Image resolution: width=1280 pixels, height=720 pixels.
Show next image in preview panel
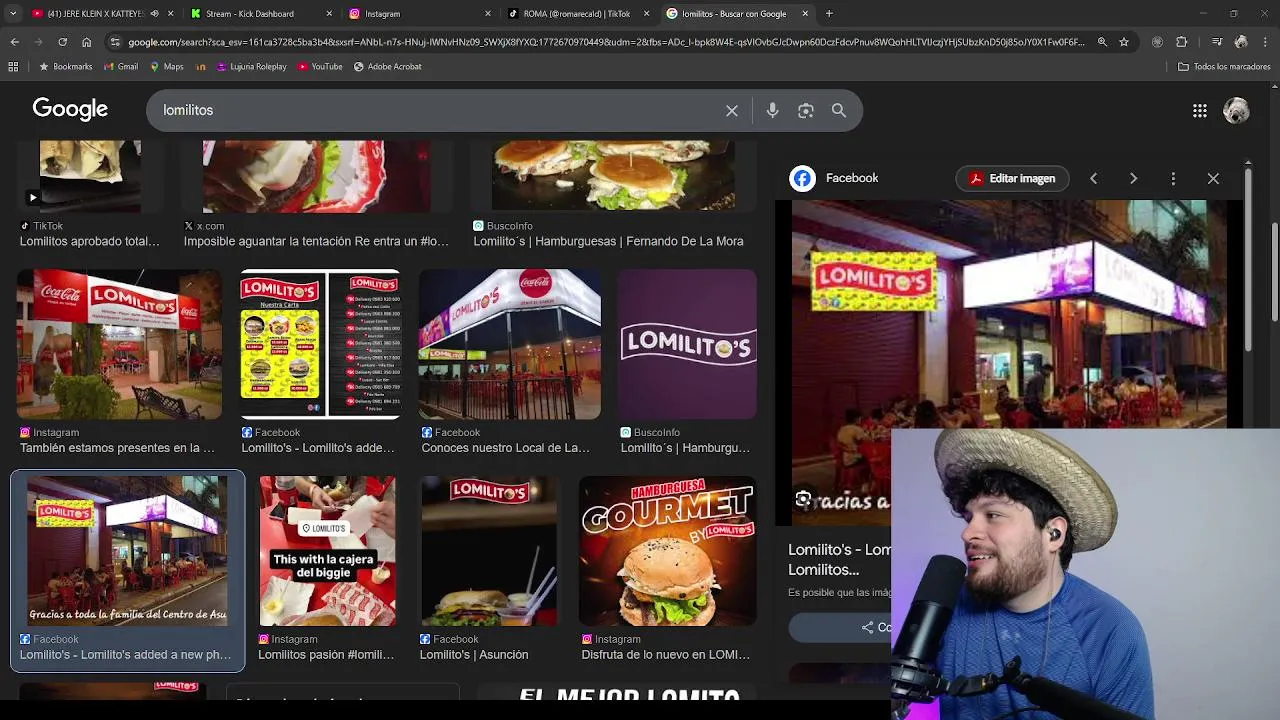1133,178
